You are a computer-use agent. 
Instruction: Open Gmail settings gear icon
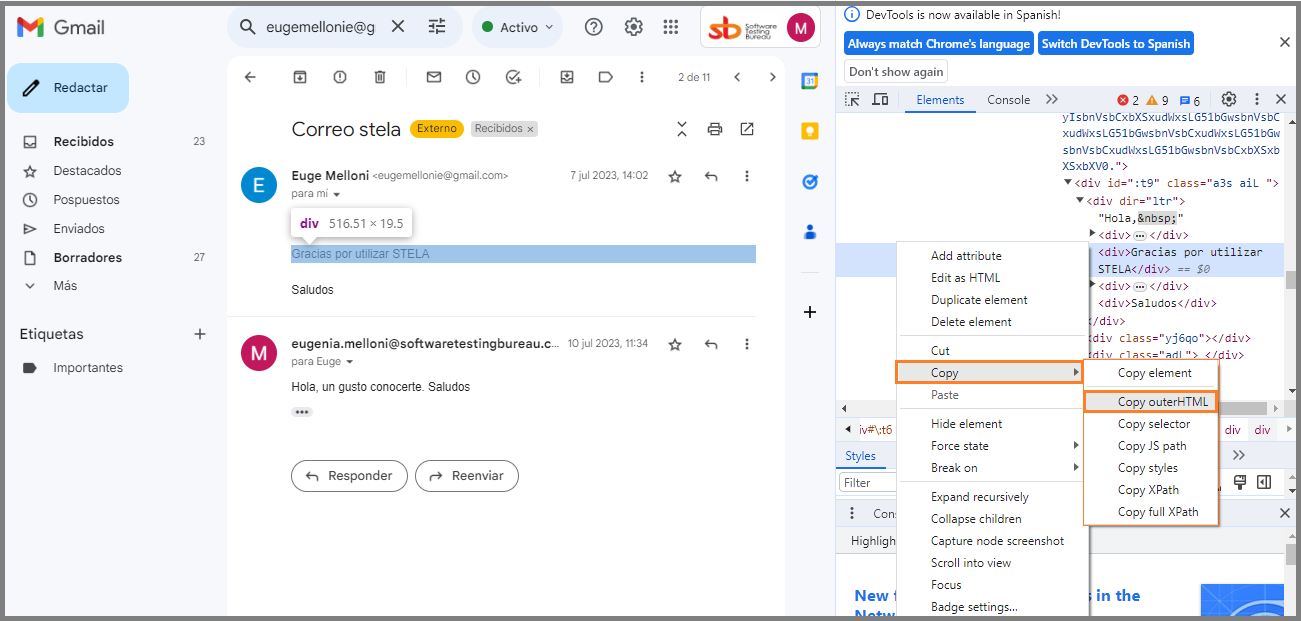(634, 27)
